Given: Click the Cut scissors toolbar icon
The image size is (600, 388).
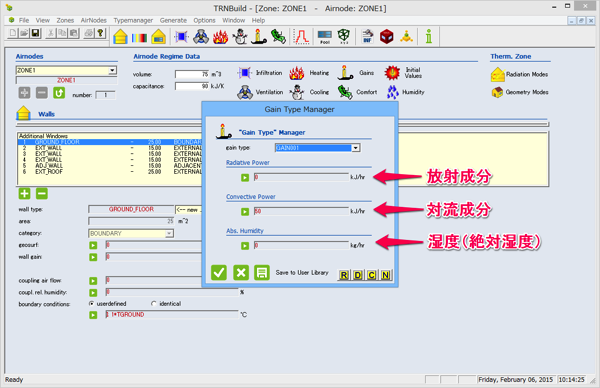Looking at the screenshot, I should [x=50, y=33].
